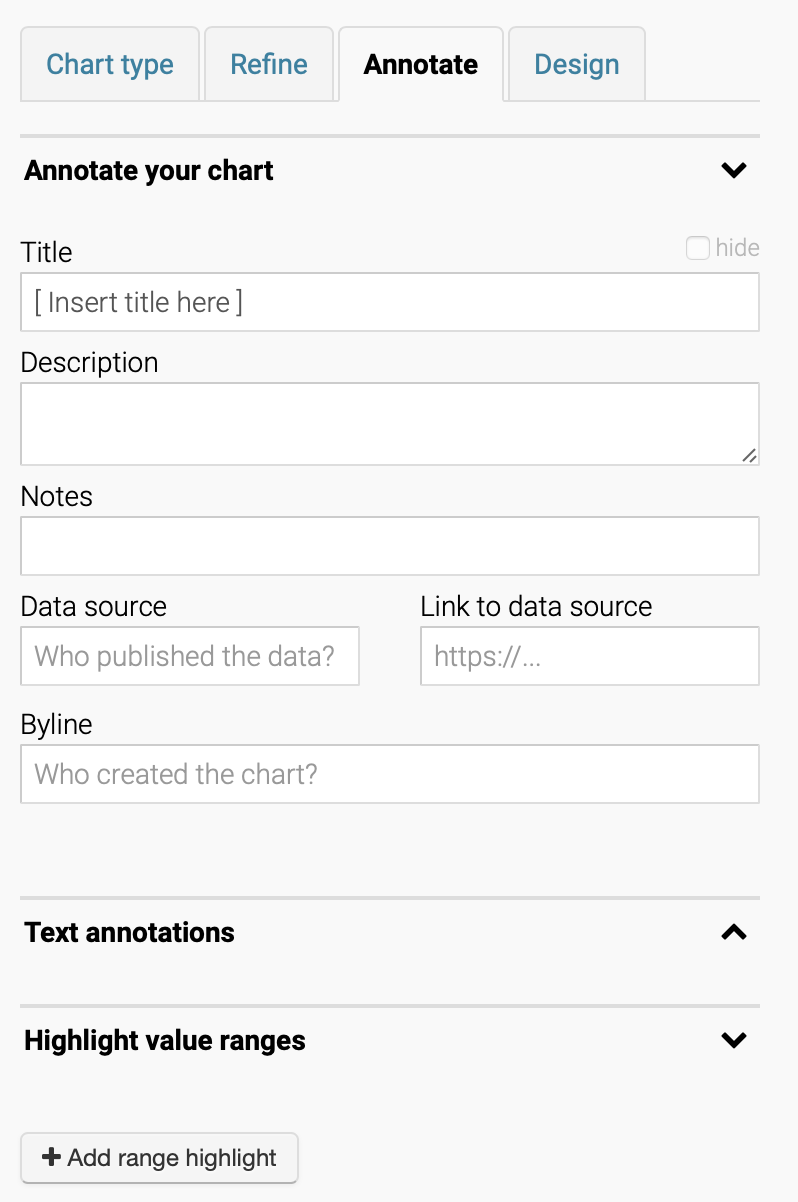The height and width of the screenshot is (1202, 798).
Task: Click the plus icon on Add range highlight
Action: point(51,1158)
